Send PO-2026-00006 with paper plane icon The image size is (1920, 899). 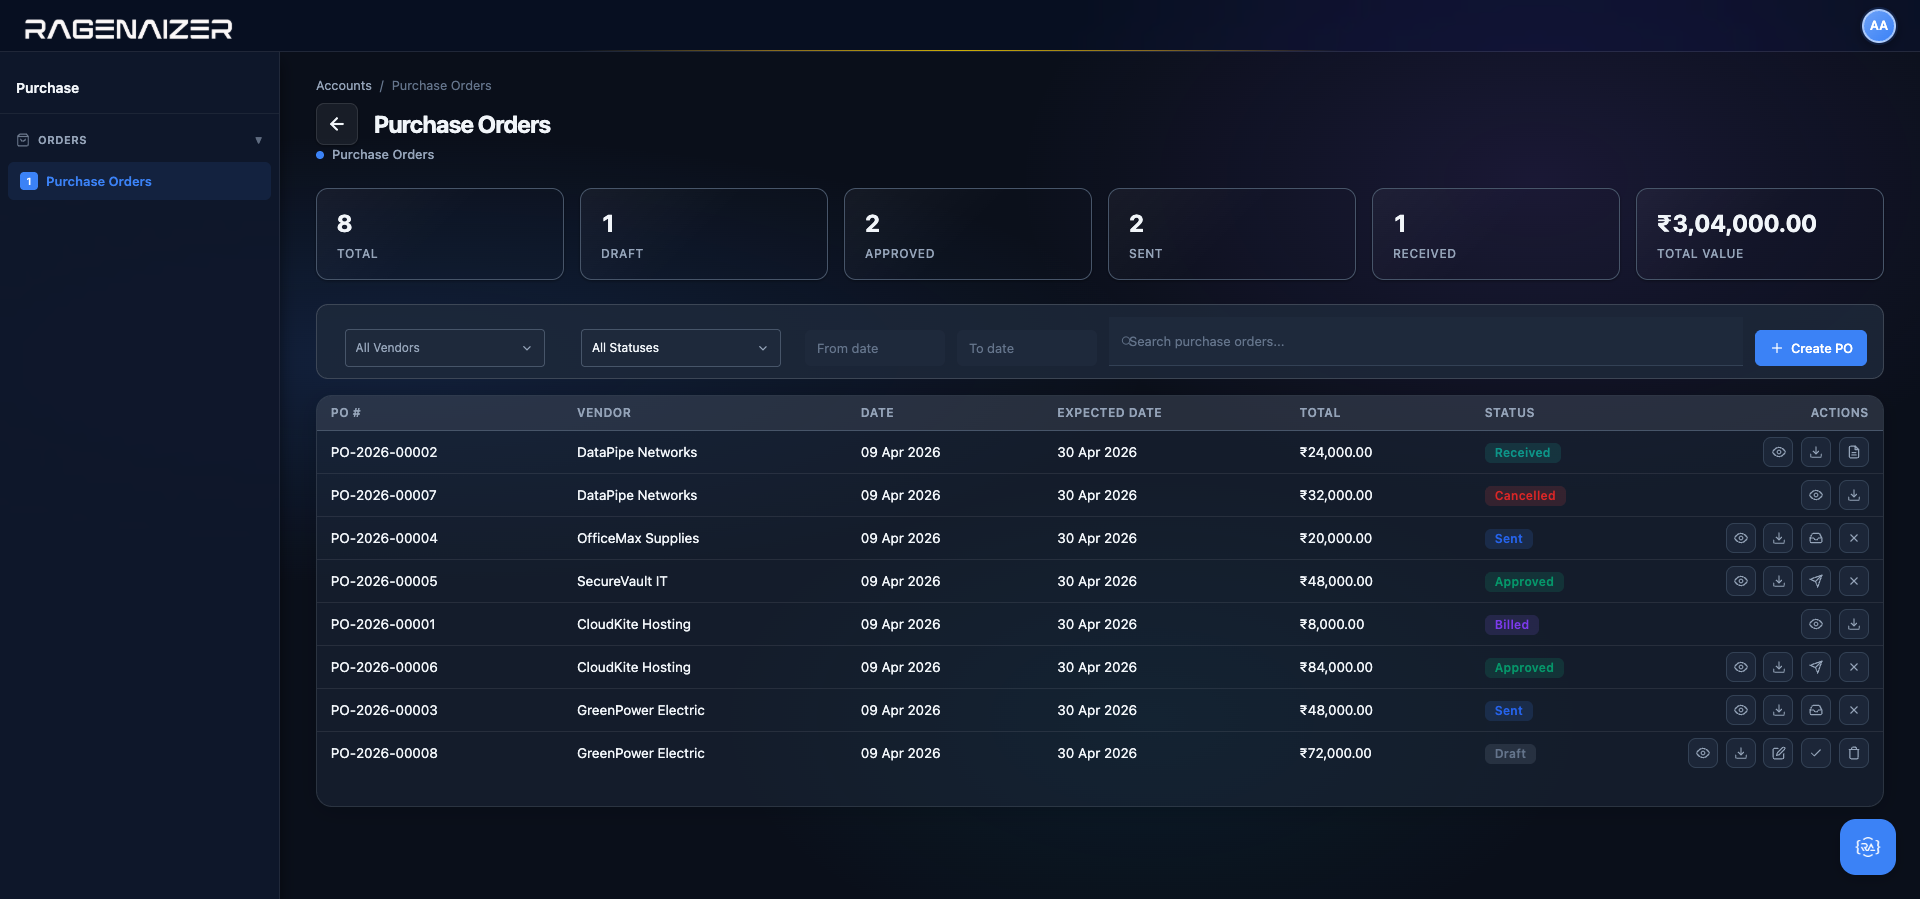1816,667
